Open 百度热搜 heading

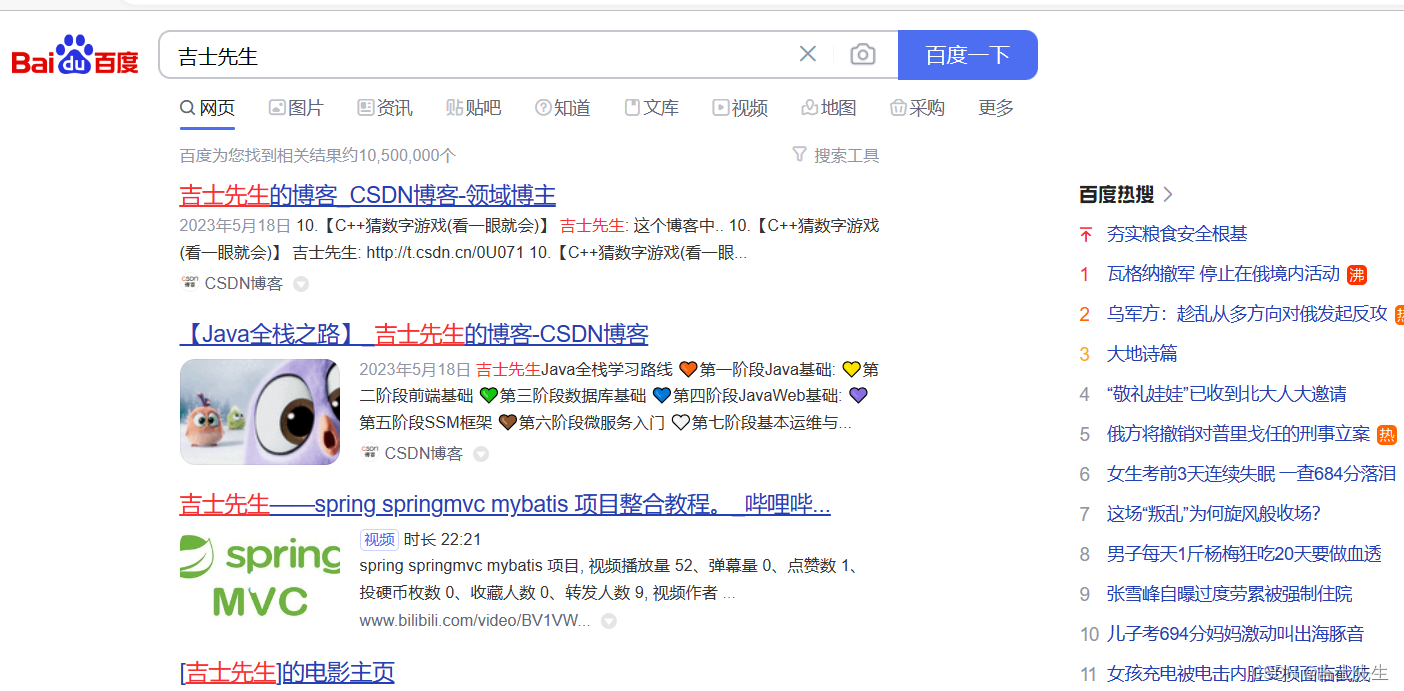coord(1116,194)
